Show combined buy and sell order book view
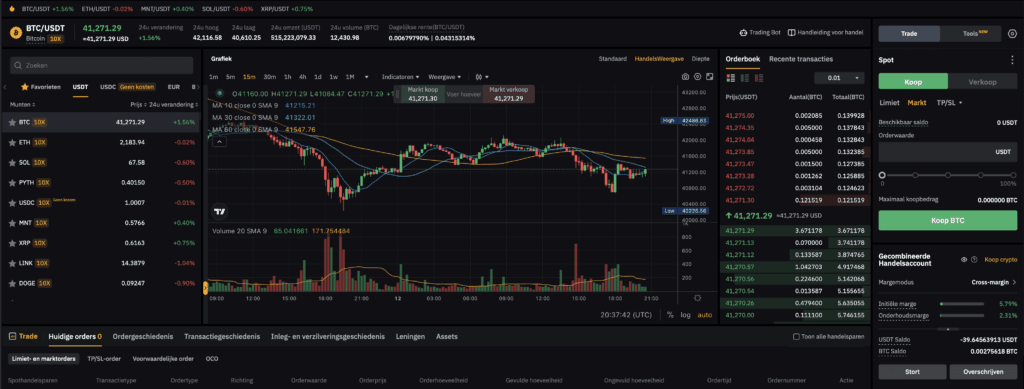The image size is (1024, 389). click(x=730, y=78)
